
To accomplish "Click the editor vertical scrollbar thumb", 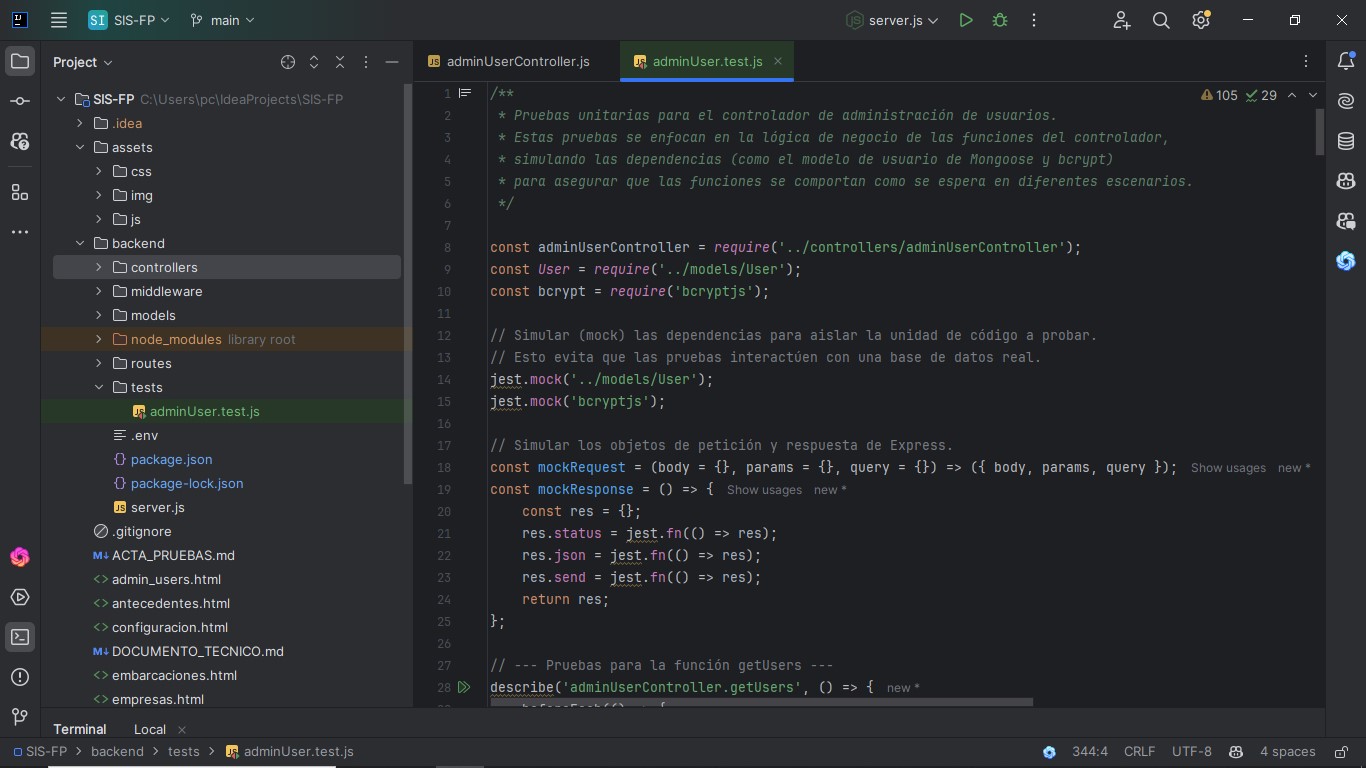I will pos(1320,132).
